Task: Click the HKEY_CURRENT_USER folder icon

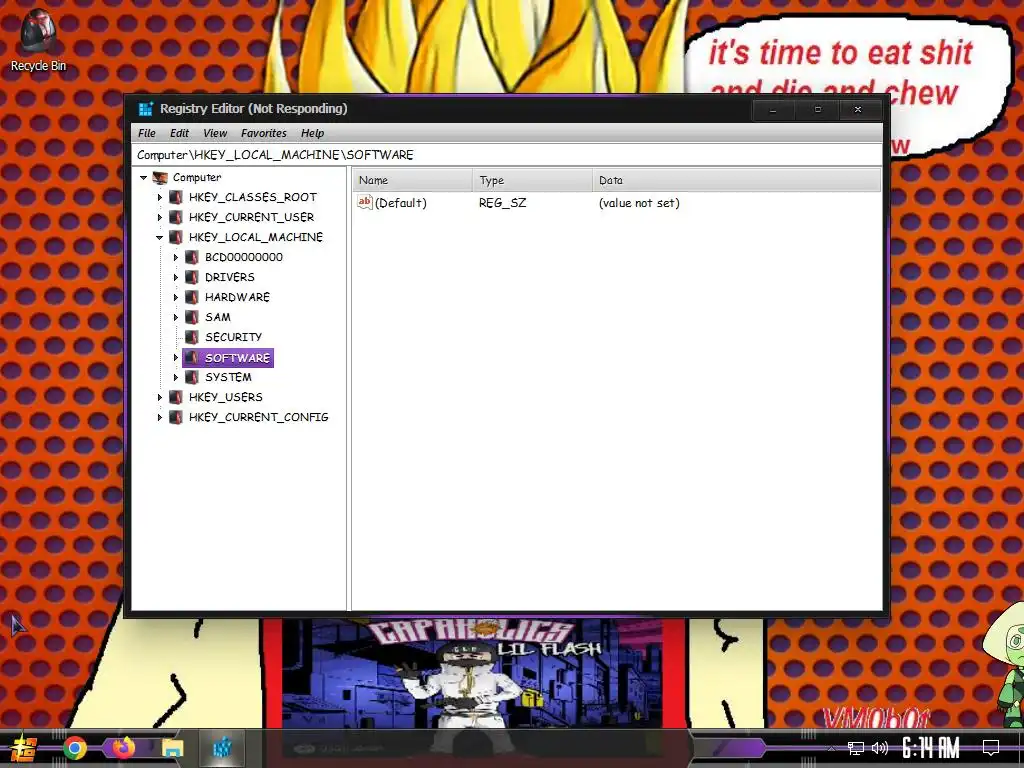Action: [x=175, y=217]
